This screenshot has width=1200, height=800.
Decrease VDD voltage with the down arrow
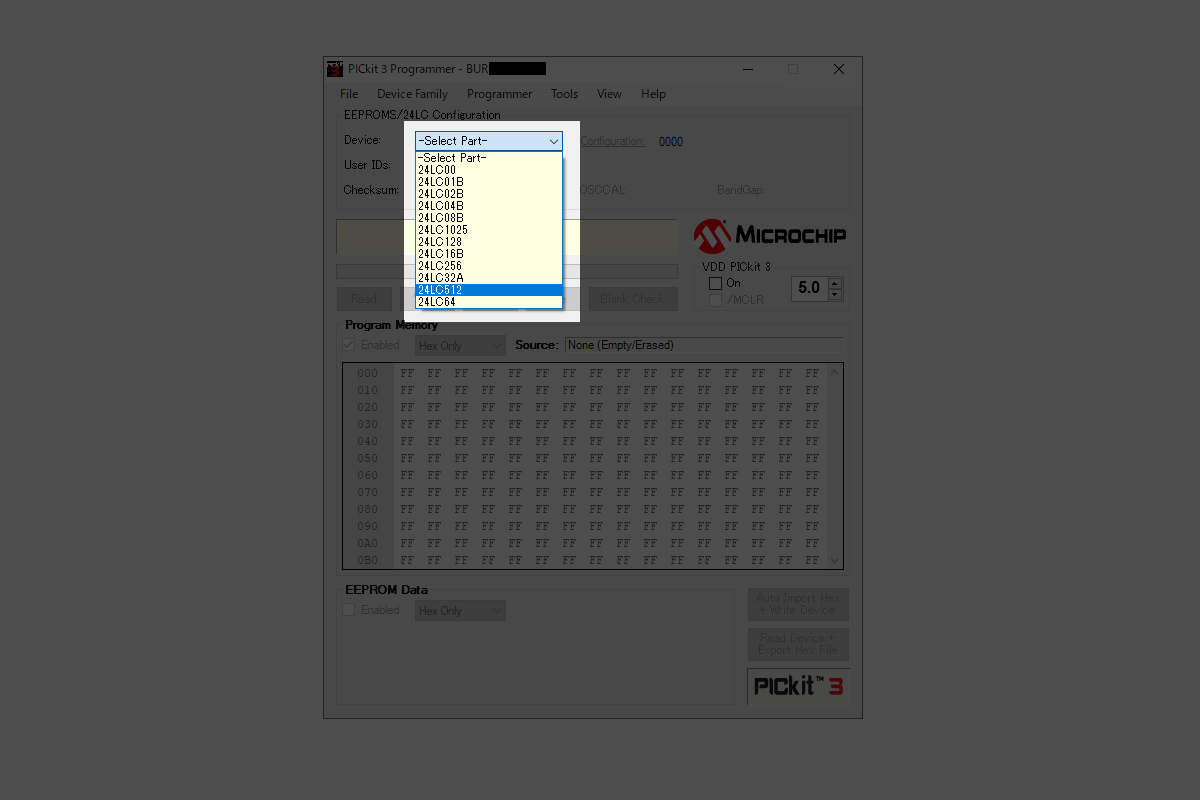click(x=836, y=294)
